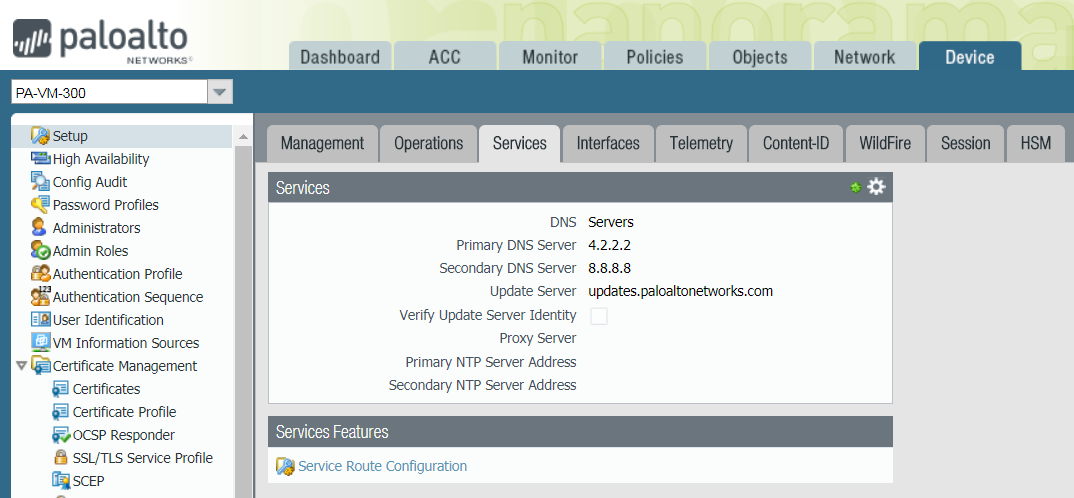Open the WildFire settings tab
Image resolution: width=1074 pixels, height=498 pixels.
(884, 143)
